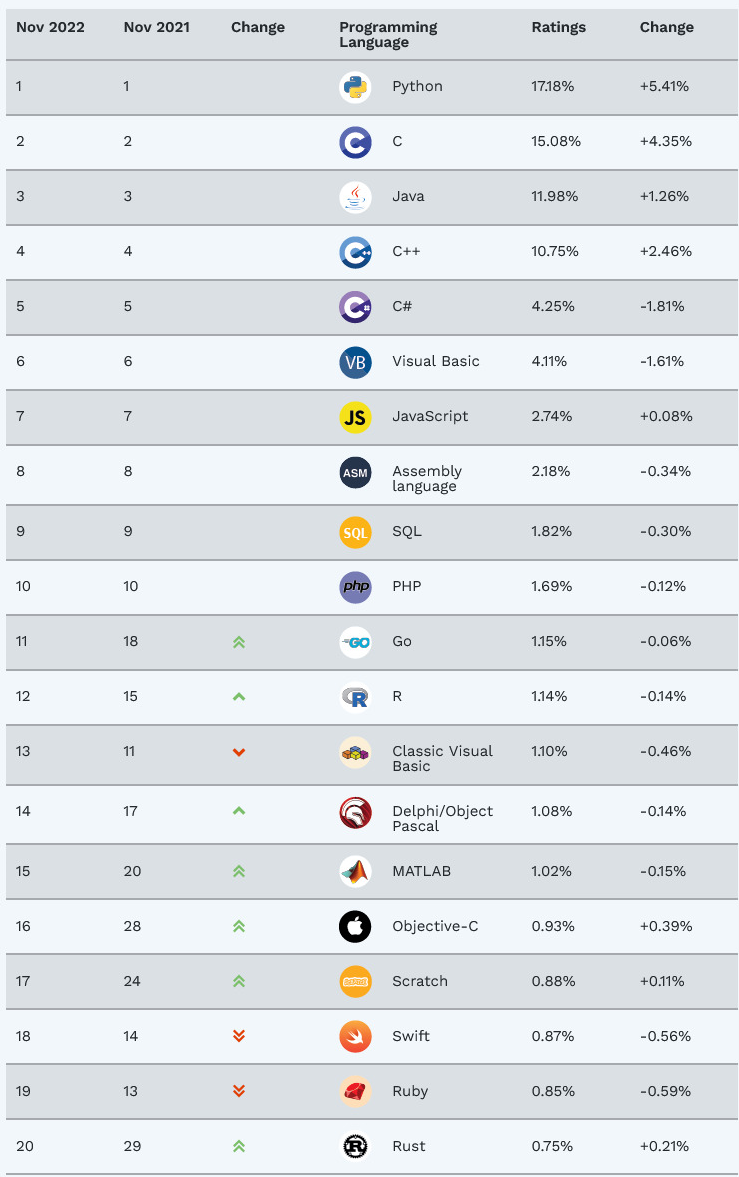Image resolution: width=739 pixels, height=1177 pixels.
Task: Click the red down-arrow in the Classic Visual Basic row
Action: click(x=239, y=752)
